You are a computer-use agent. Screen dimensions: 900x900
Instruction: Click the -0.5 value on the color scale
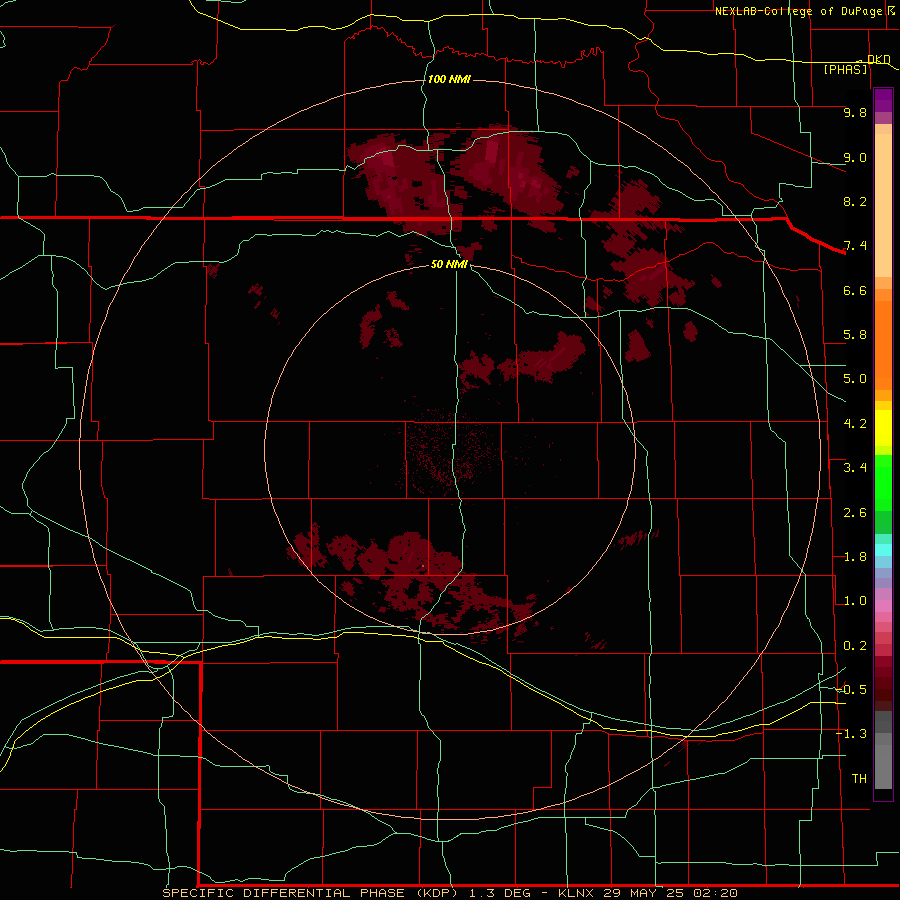coord(851,690)
